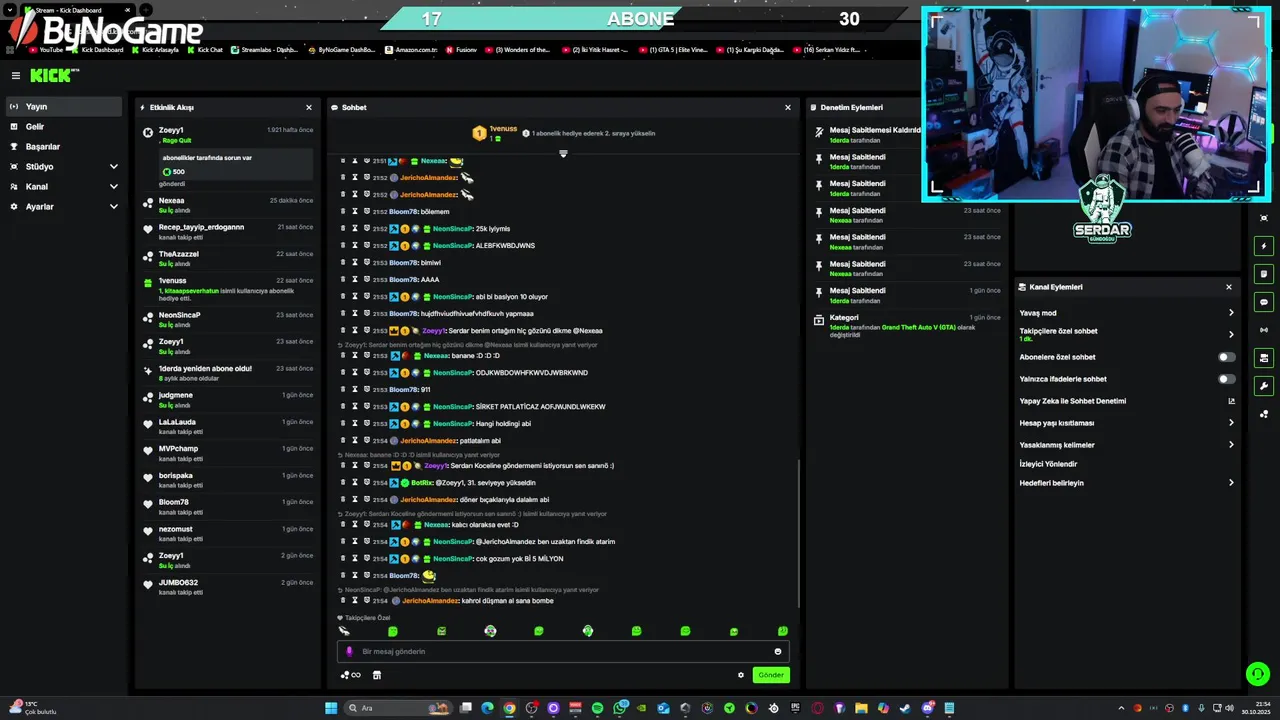Viewport: 1280px width, 720px height.
Task: Insert the last green emote in row
Action: (x=783, y=631)
